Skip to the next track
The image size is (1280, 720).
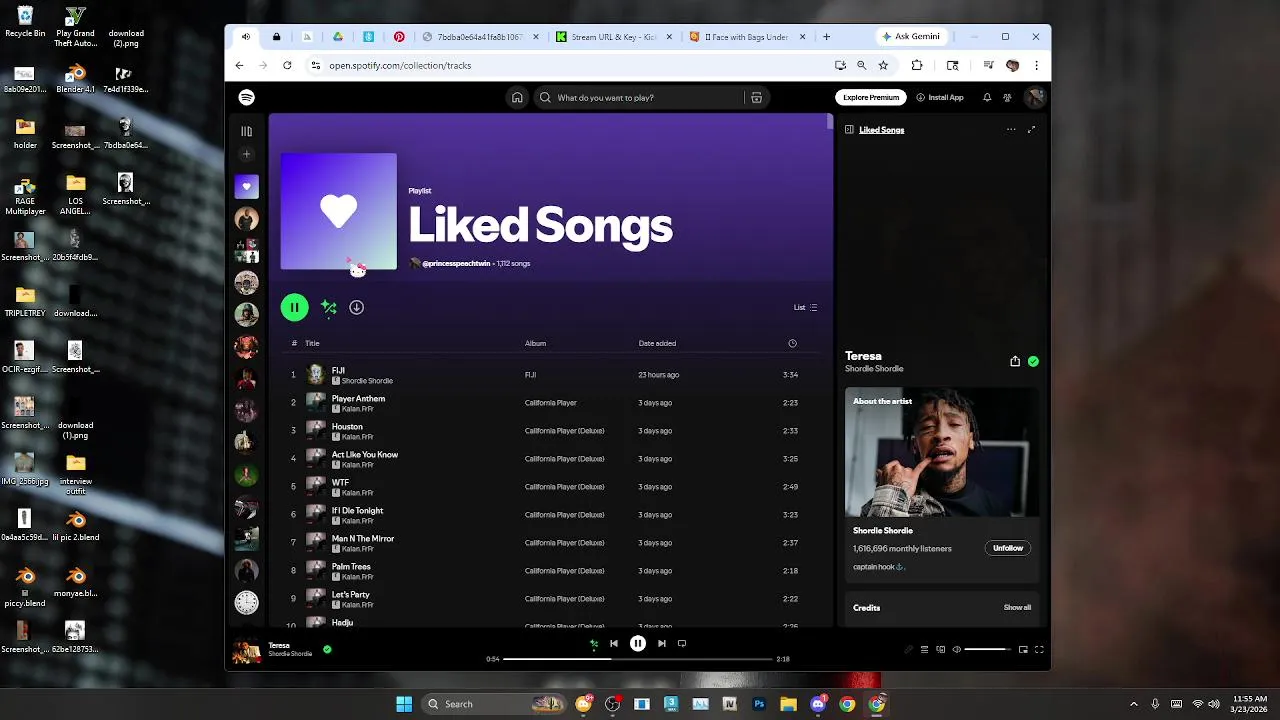coord(662,644)
